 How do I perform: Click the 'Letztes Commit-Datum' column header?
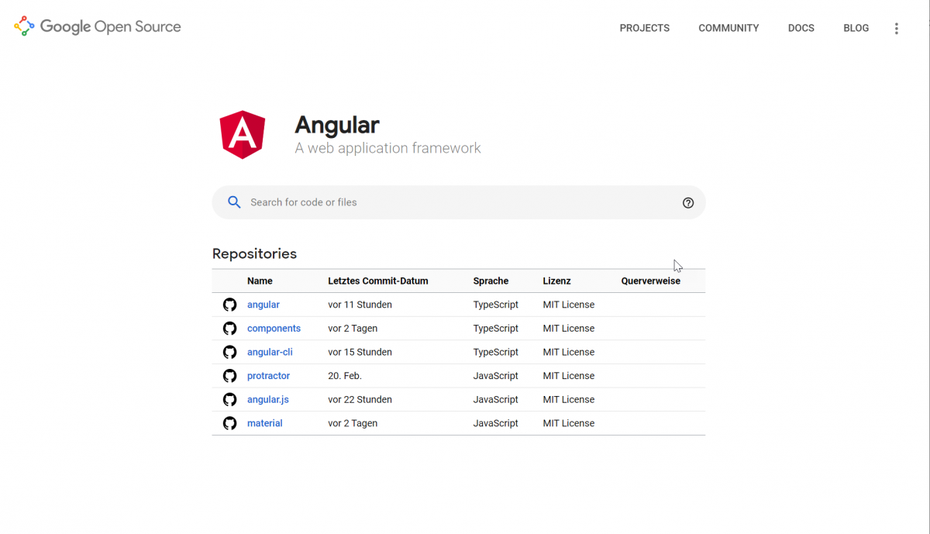click(378, 281)
